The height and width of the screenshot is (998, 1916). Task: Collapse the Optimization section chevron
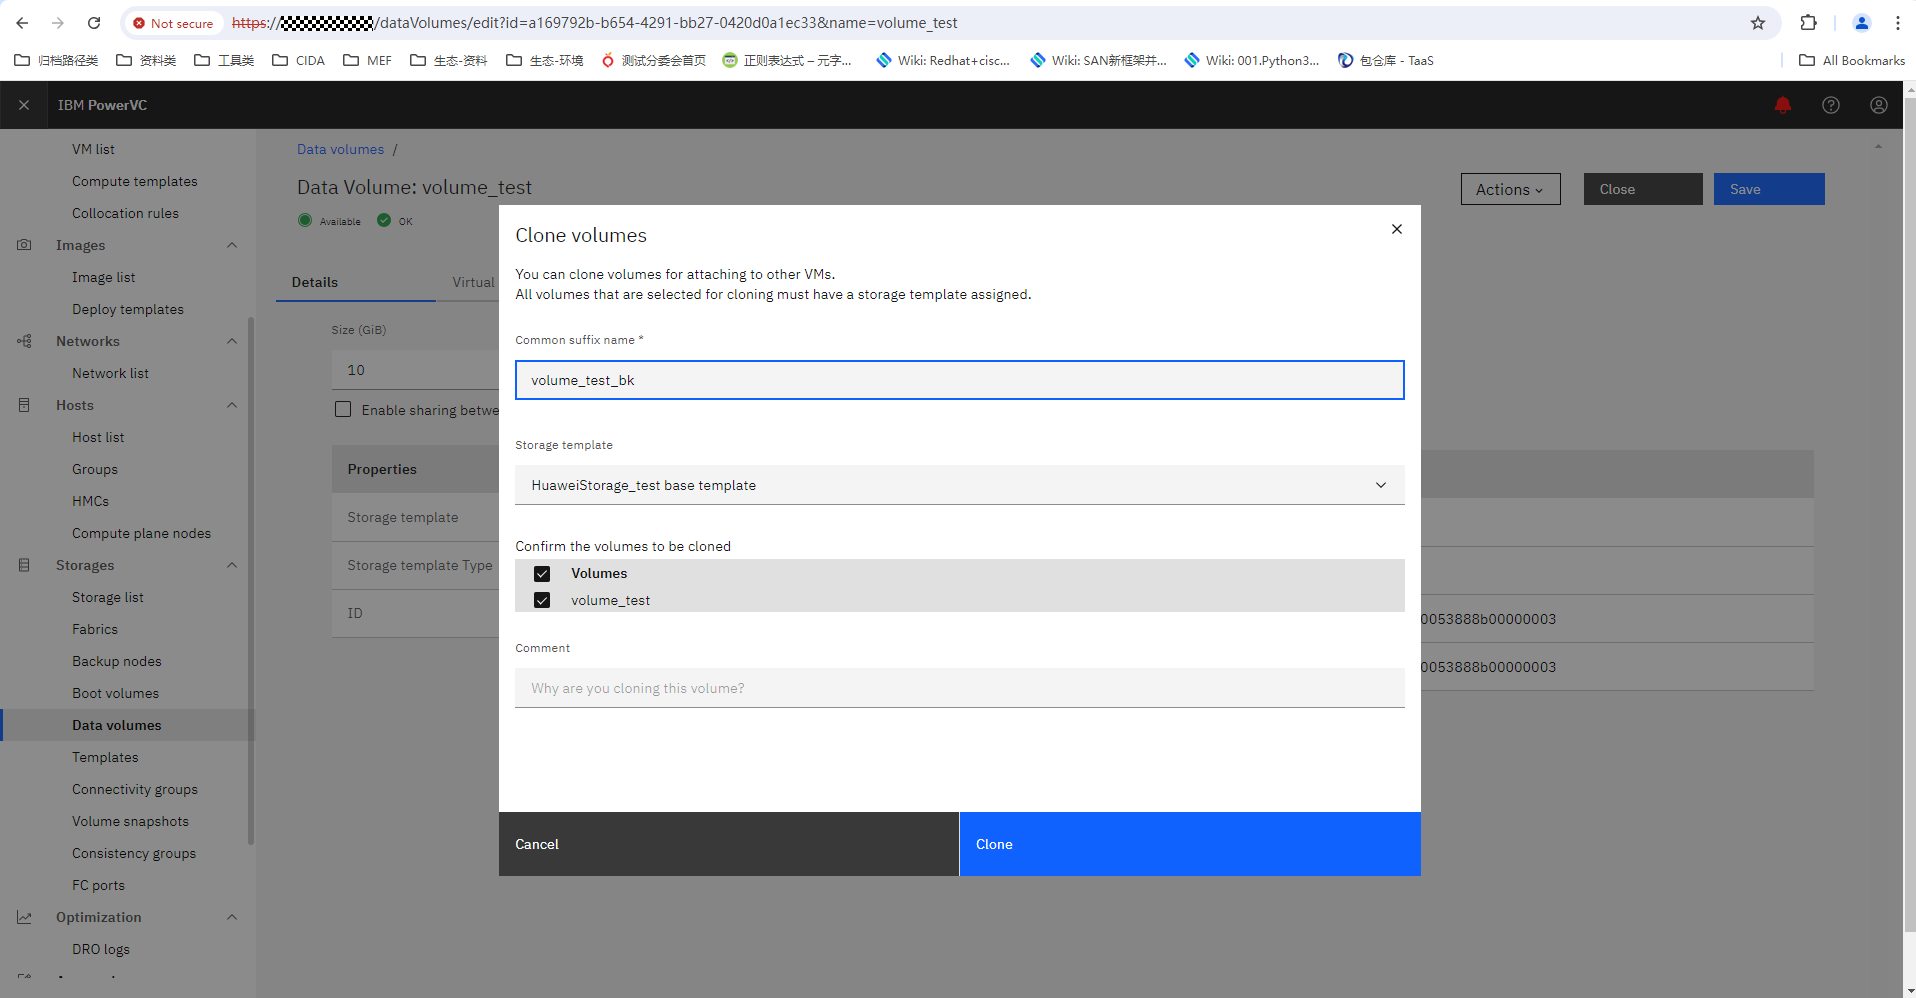click(232, 917)
